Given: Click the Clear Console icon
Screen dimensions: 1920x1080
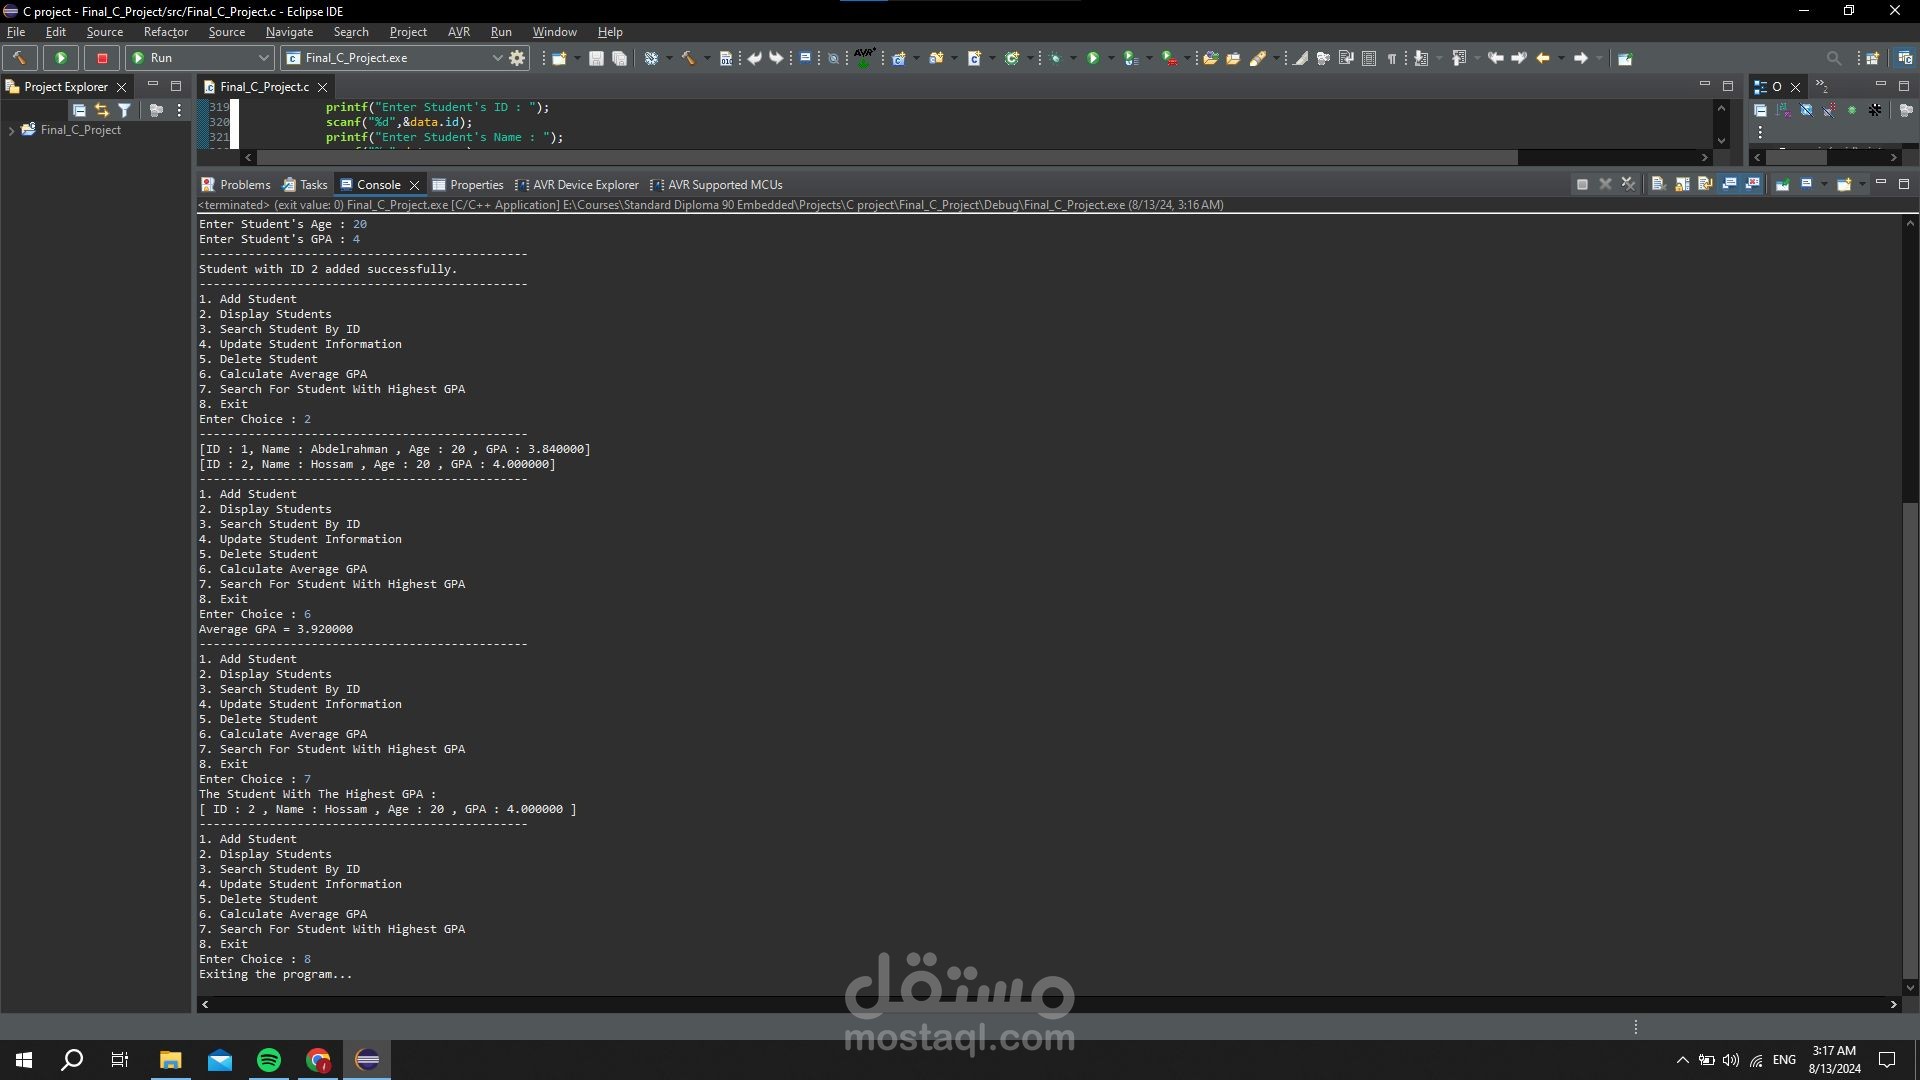Looking at the screenshot, I should pyautogui.click(x=1658, y=184).
